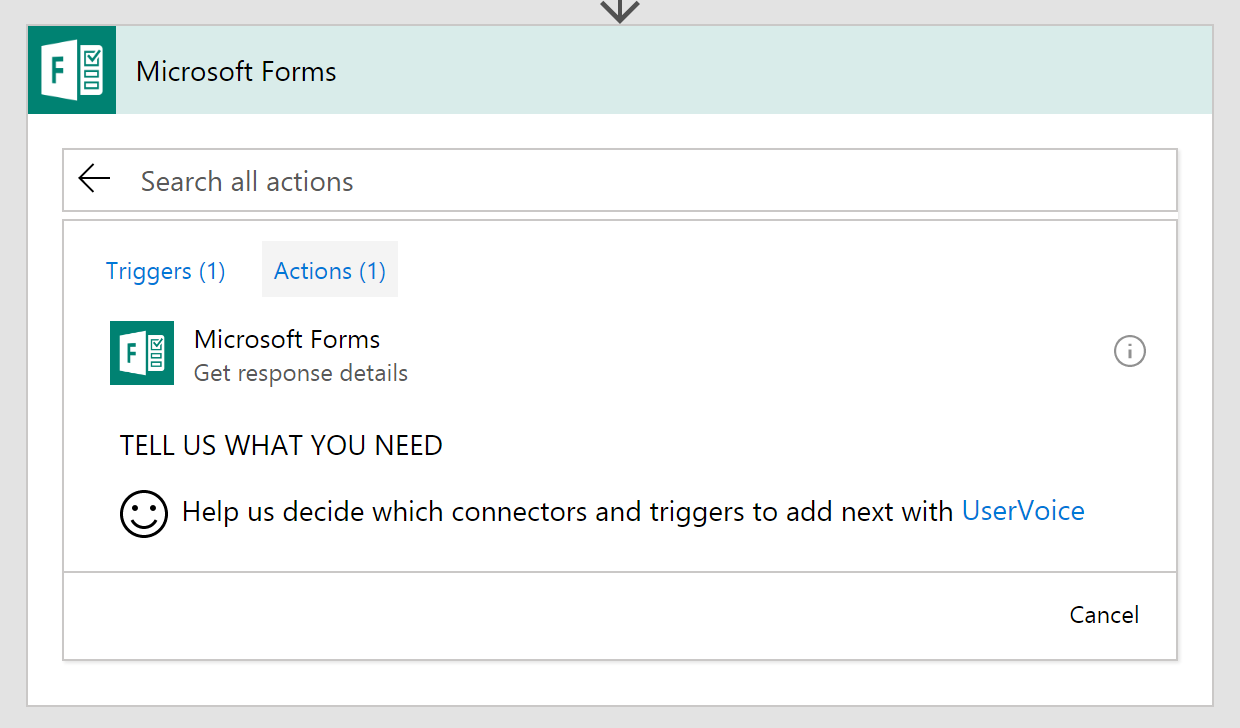
Task: Switch to the Triggers (1) tab
Action: pos(165,271)
